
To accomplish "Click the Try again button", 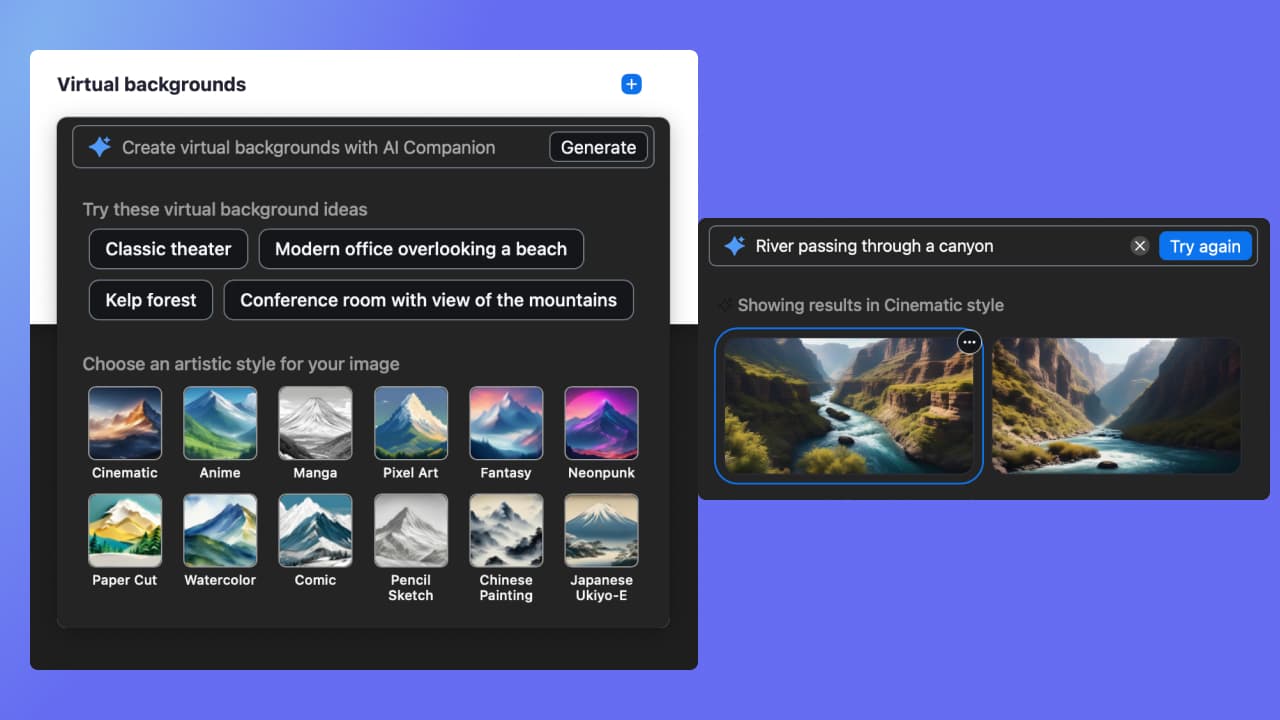I will pos(1204,246).
